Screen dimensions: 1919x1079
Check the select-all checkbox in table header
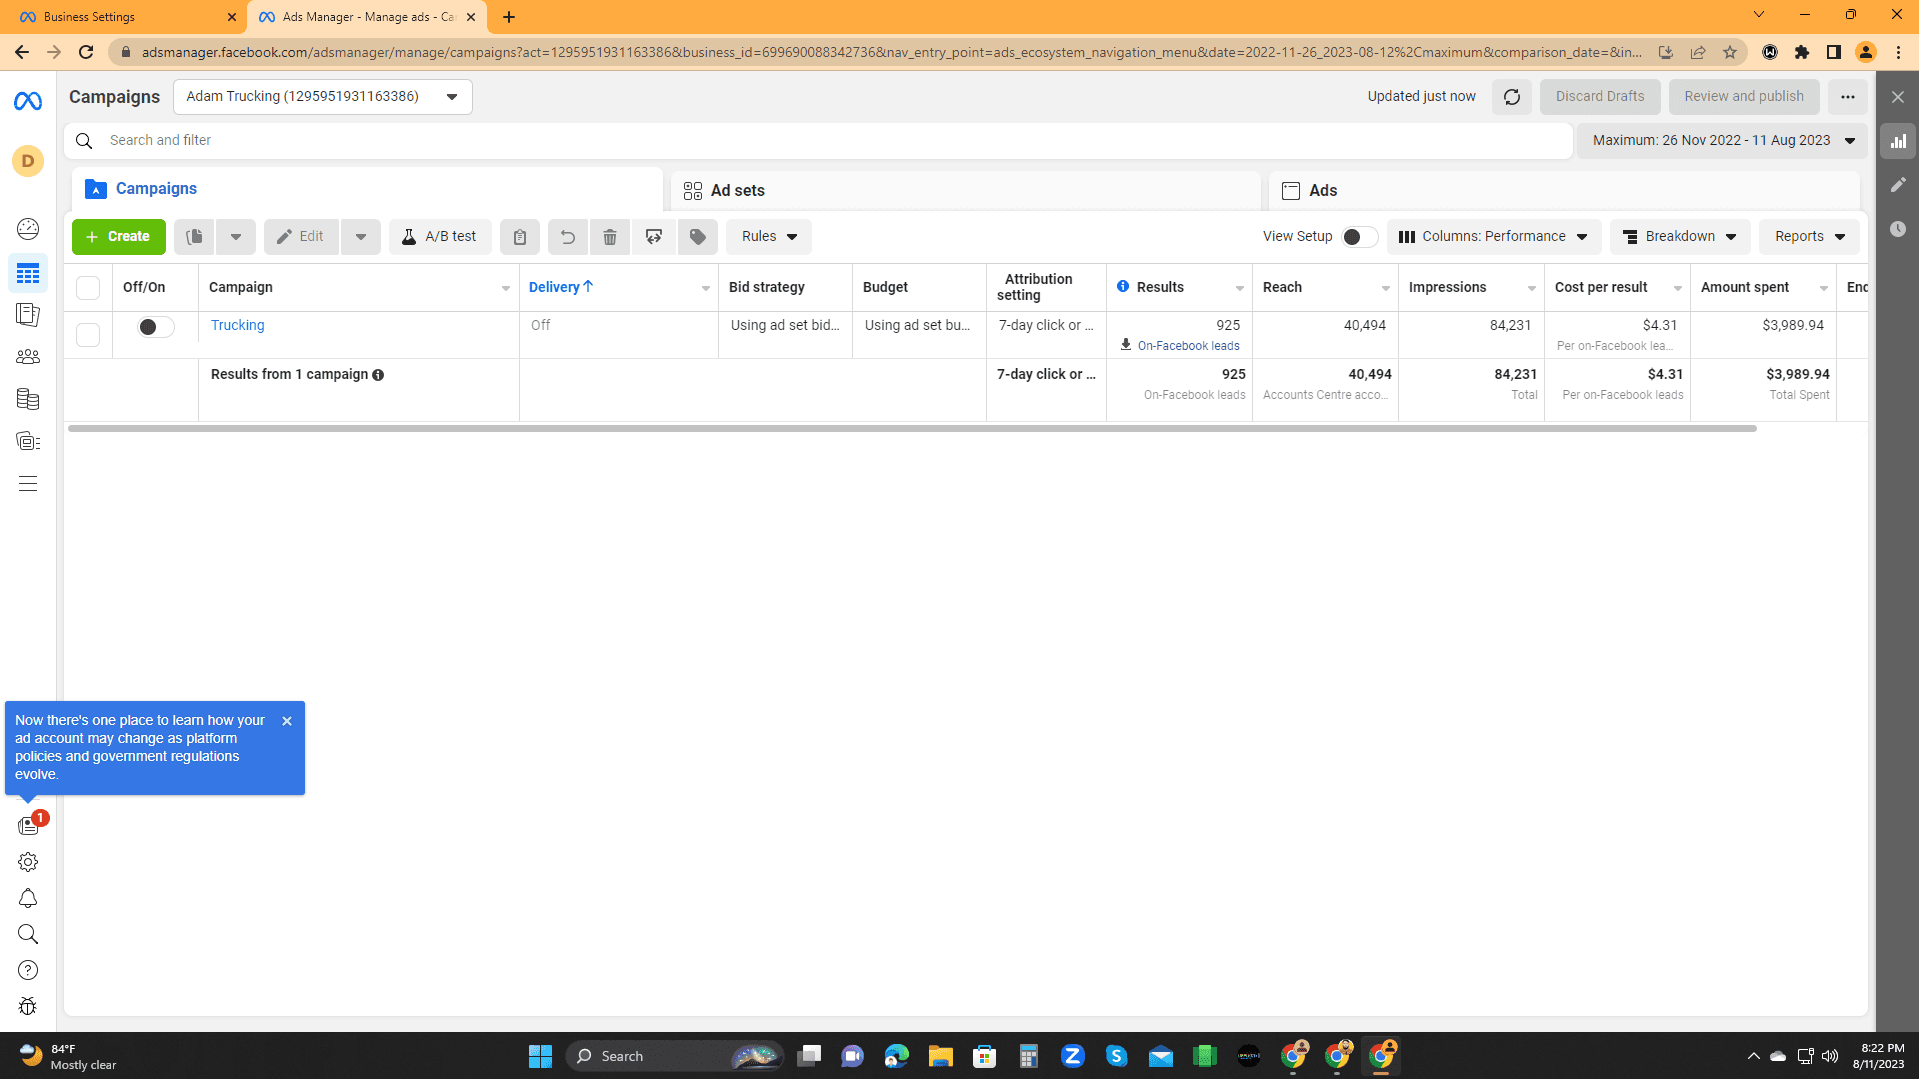(x=88, y=288)
